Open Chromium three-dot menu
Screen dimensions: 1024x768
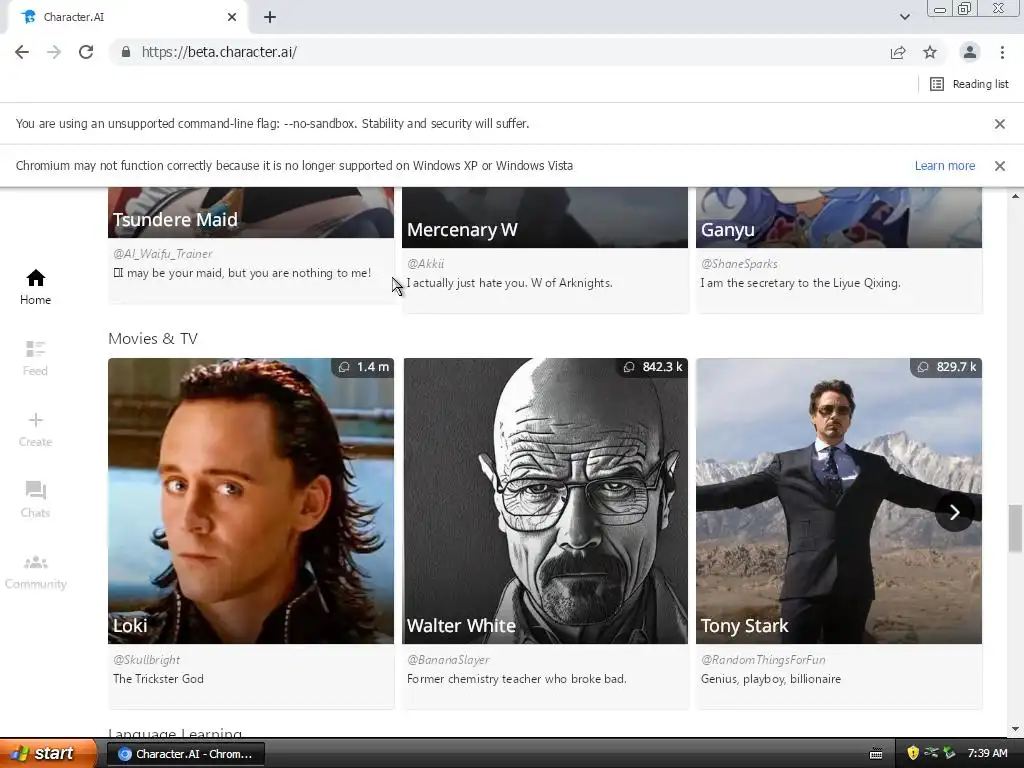pyautogui.click(x=1002, y=52)
